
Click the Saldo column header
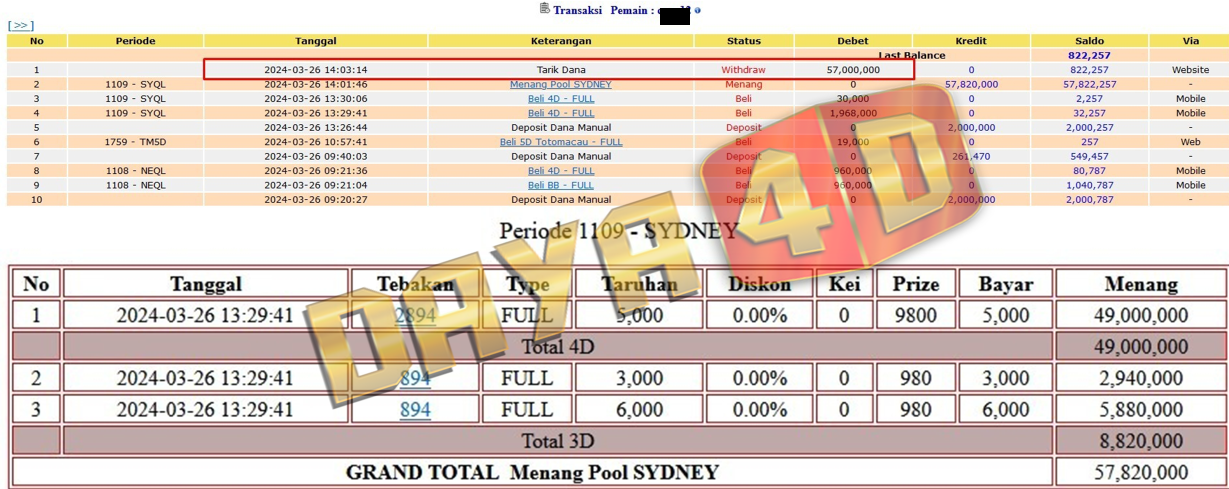click(1089, 41)
